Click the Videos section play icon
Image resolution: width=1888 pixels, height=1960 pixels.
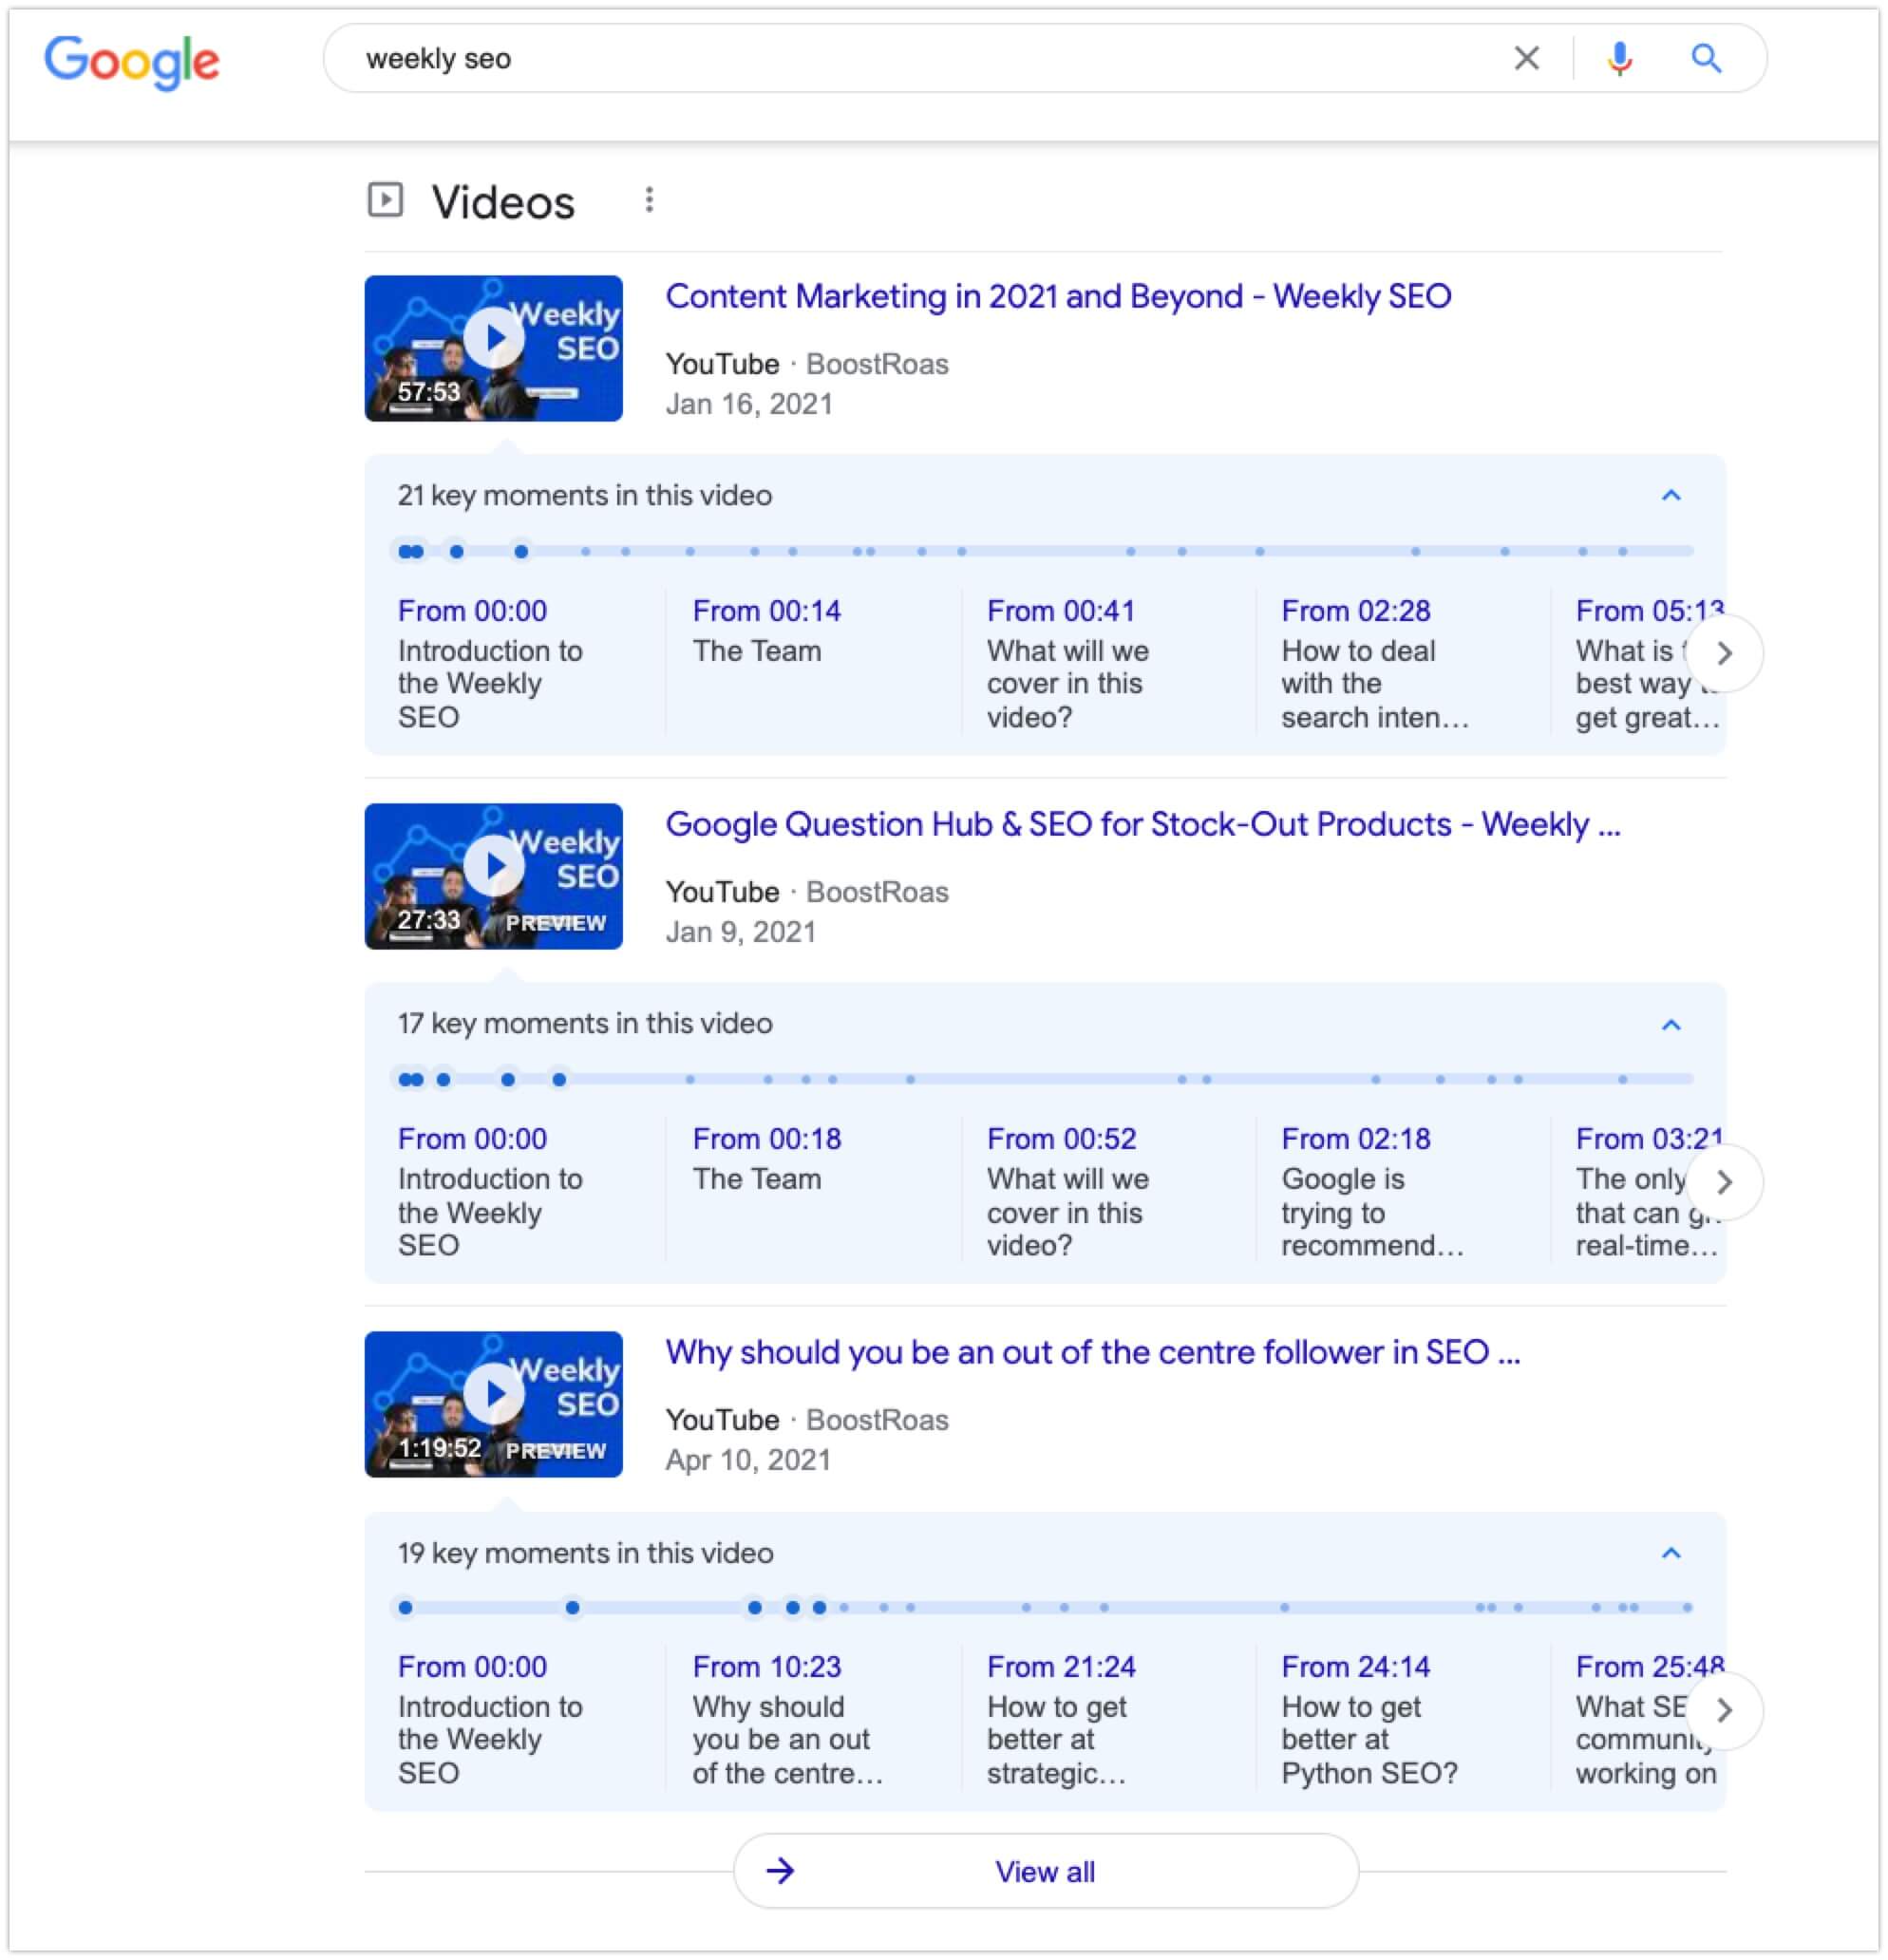tap(385, 200)
